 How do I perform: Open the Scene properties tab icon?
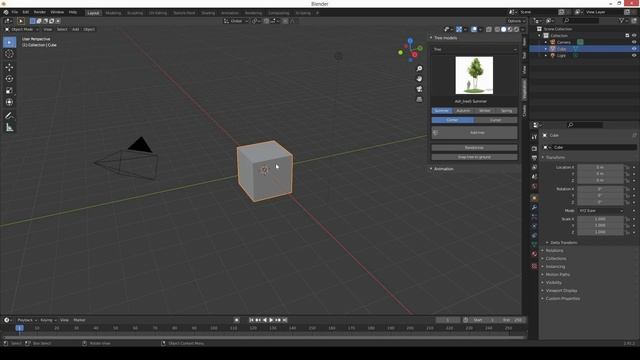click(x=534, y=177)
